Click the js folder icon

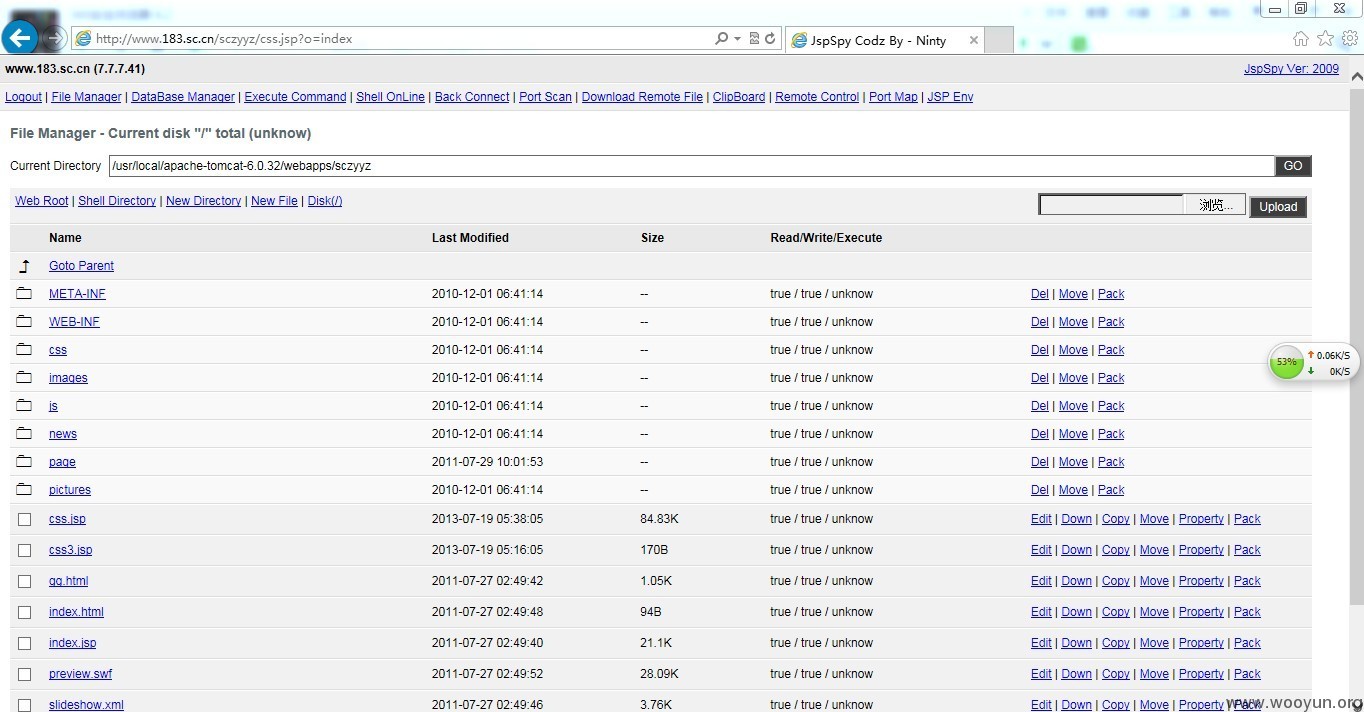pyautogui.click(x=25, y=406)
